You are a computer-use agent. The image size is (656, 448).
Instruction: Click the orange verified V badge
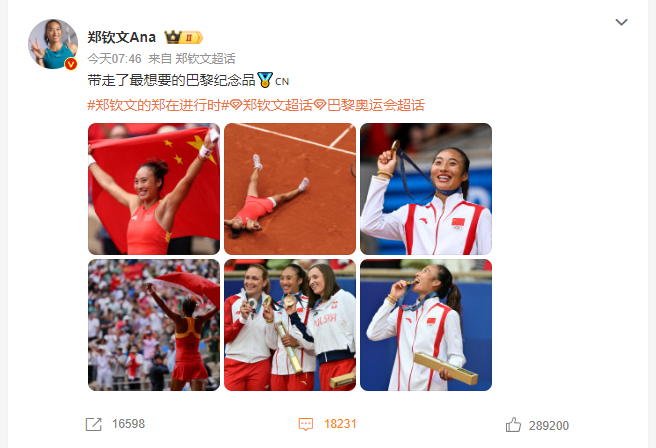pyautogui.click(x=71, y=64)
